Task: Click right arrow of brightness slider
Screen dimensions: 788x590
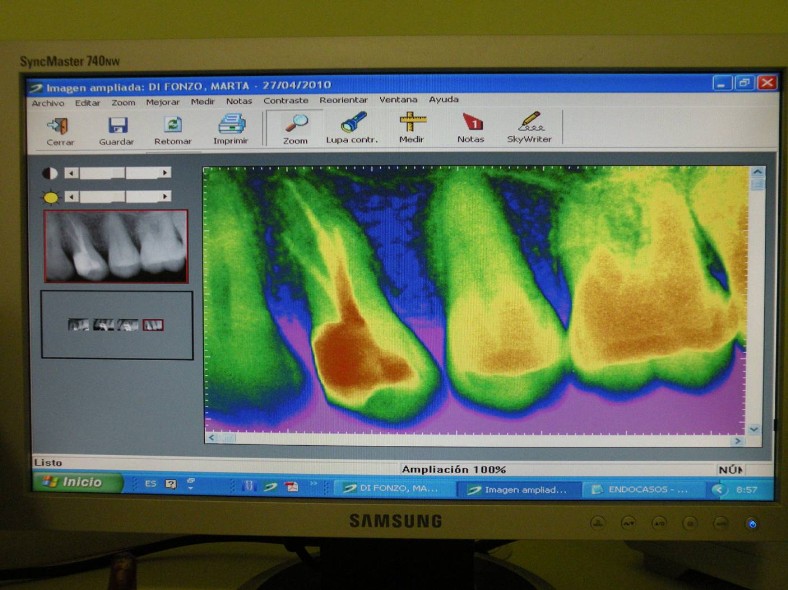Action: point(166,197)
